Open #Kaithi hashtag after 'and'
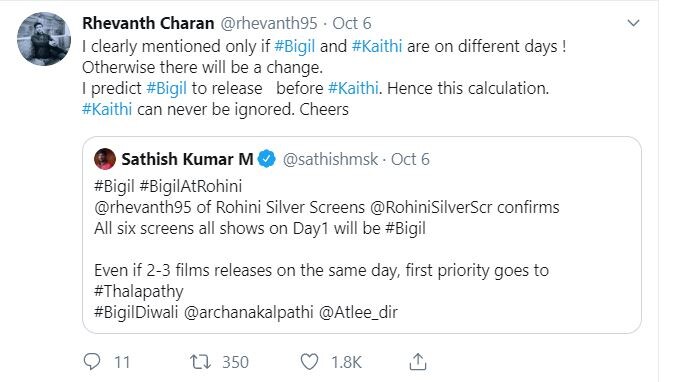Image resolution: width=673 pixels, height=382 pixels. click(x=377, y=46)
